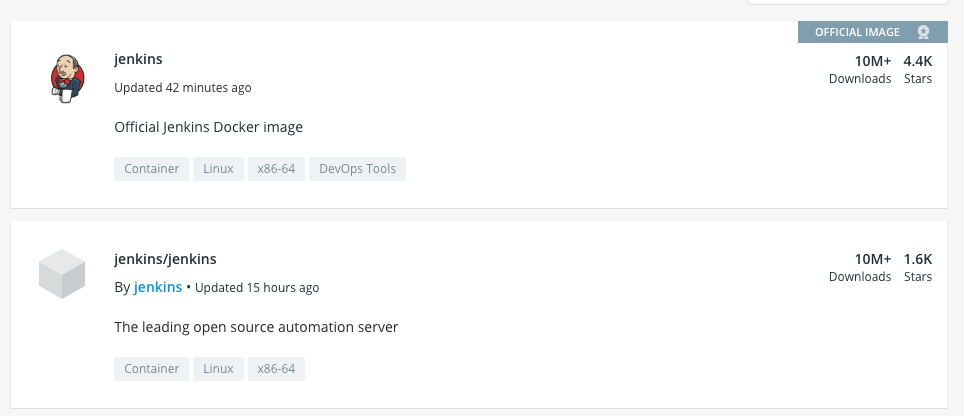Open the Jenkins butler logo image
This screenshot has width=964, height=416.
[67, 78]
